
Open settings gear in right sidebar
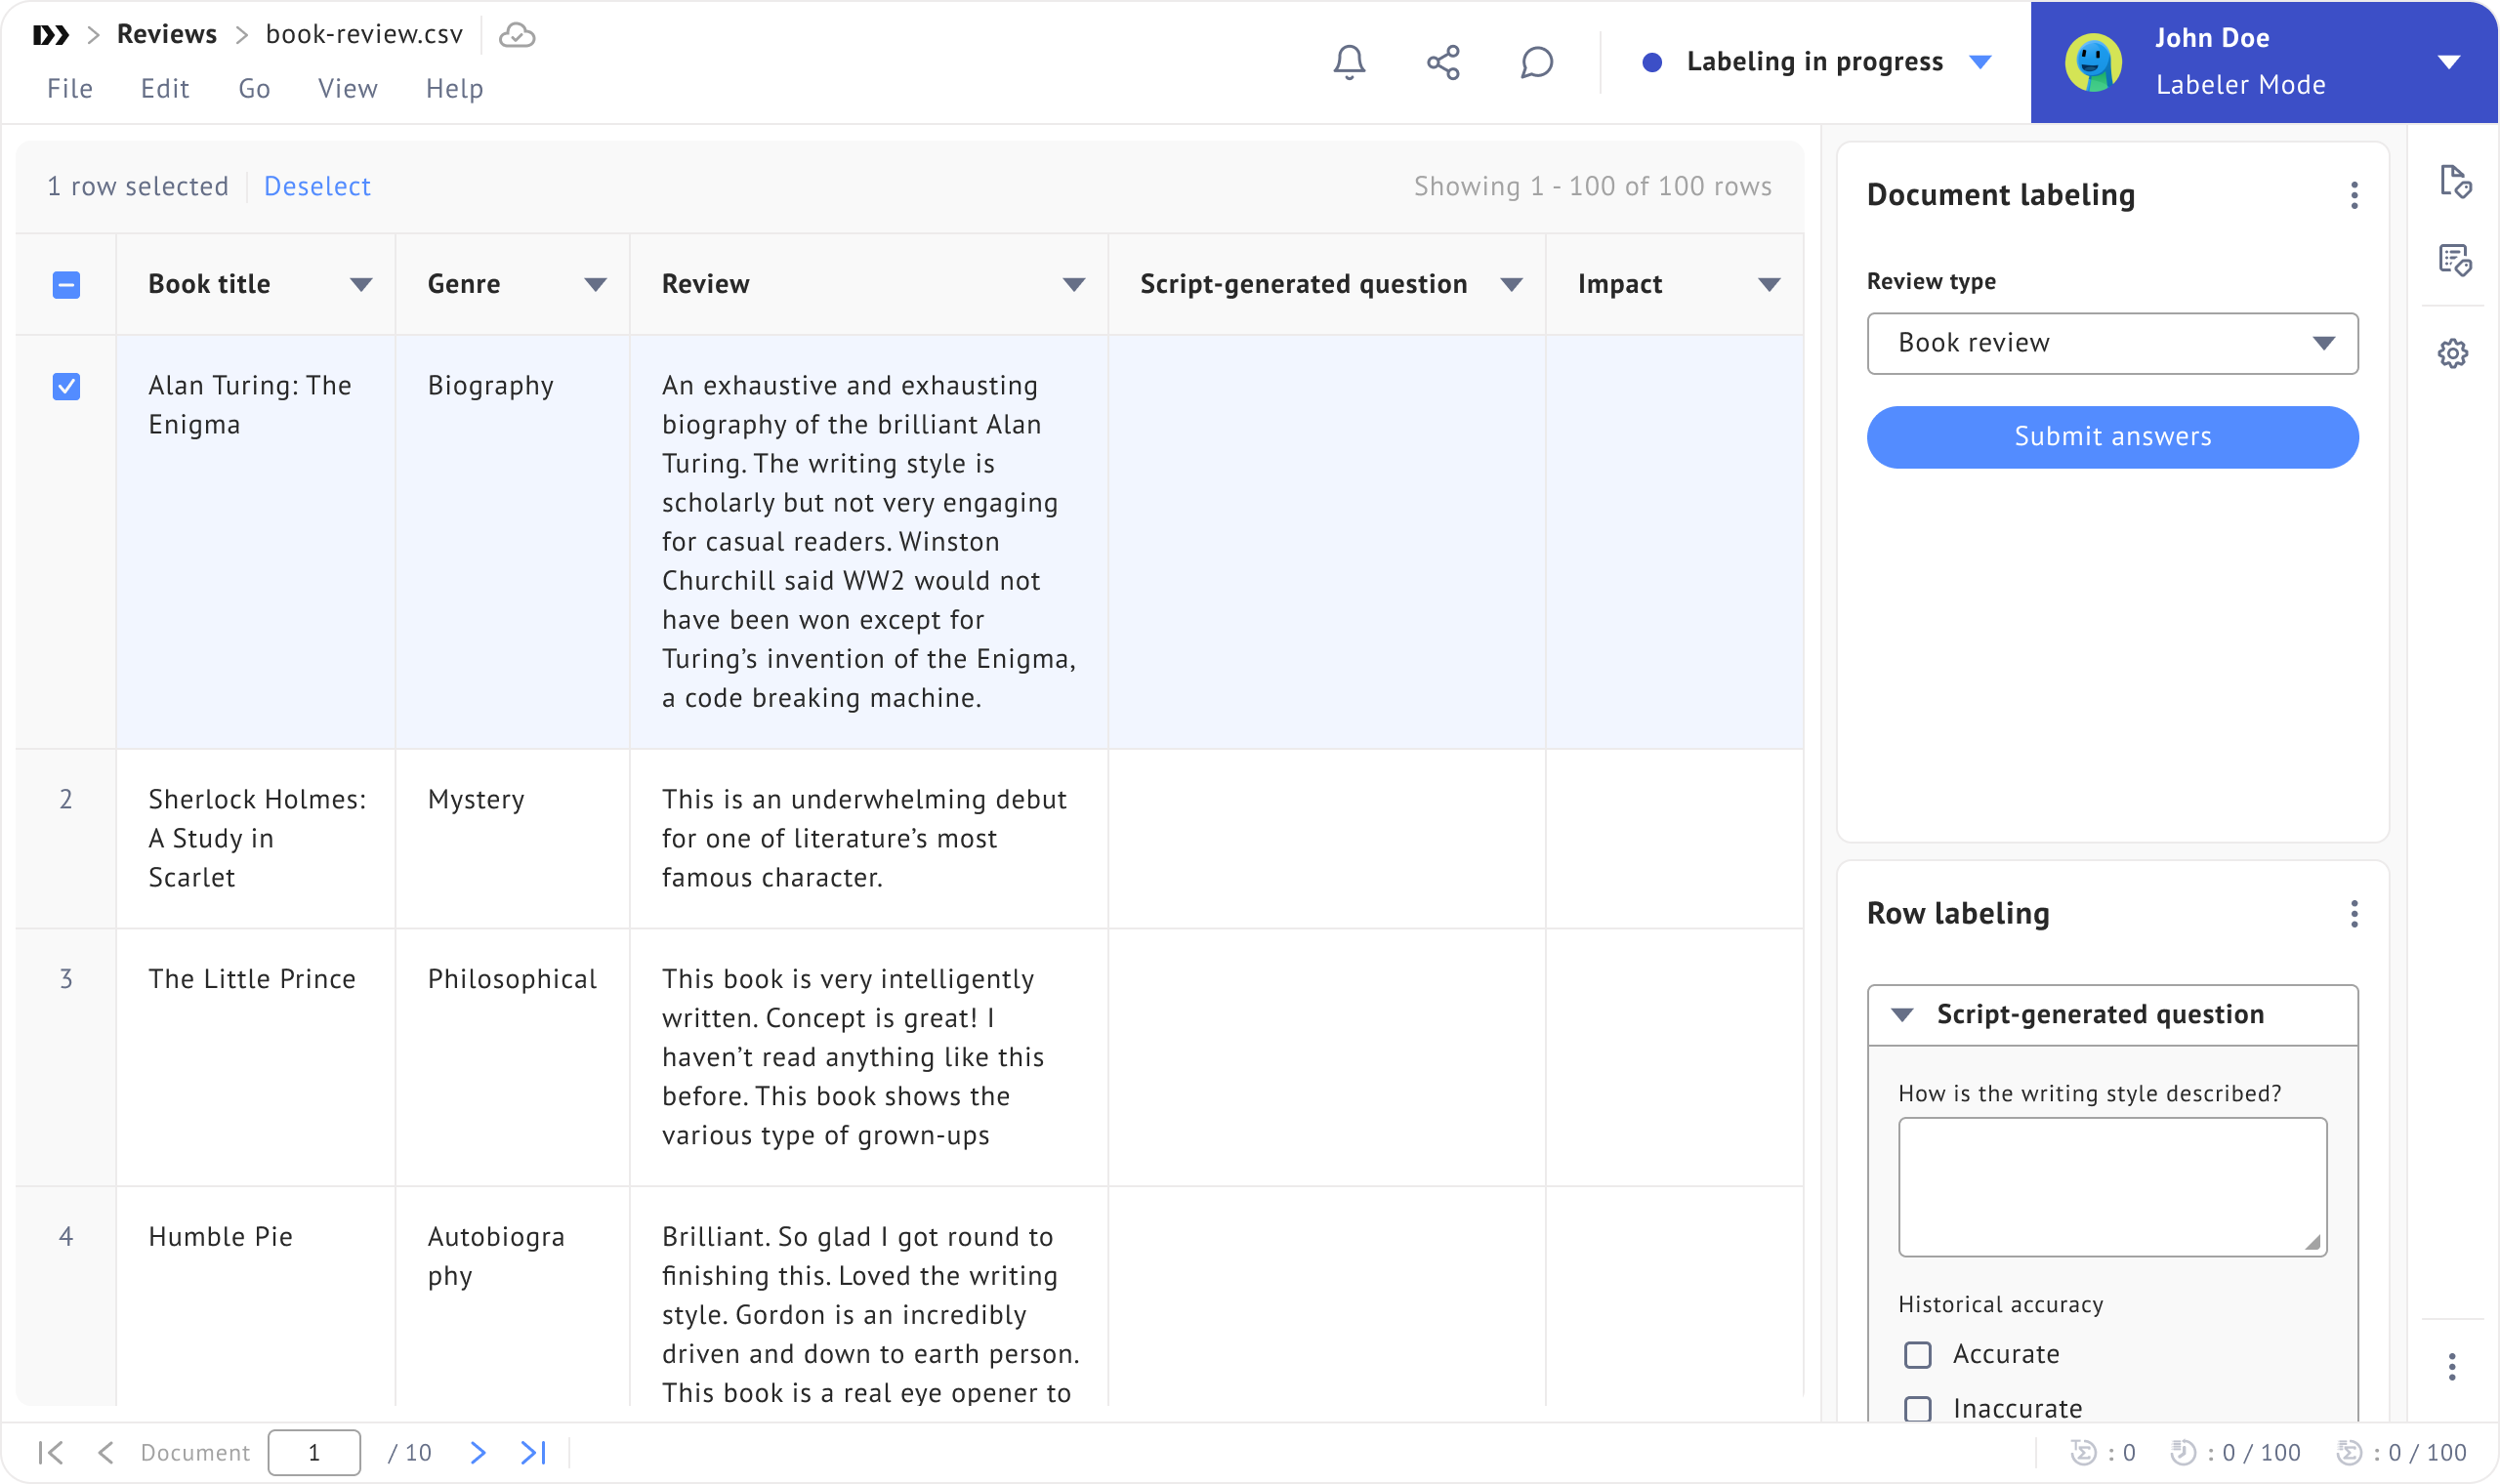pyautogui.click(x=2452, y=353)
